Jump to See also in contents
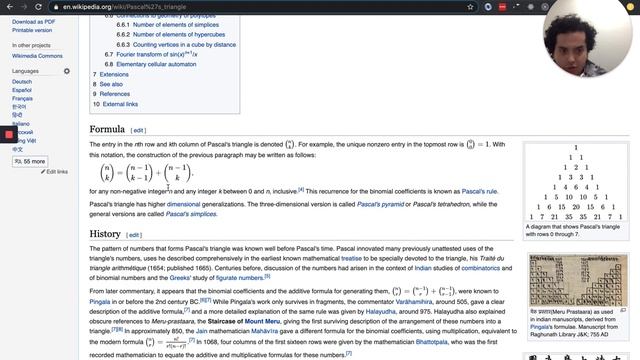This screenshot has width=640, height=360. click(111, 84)
